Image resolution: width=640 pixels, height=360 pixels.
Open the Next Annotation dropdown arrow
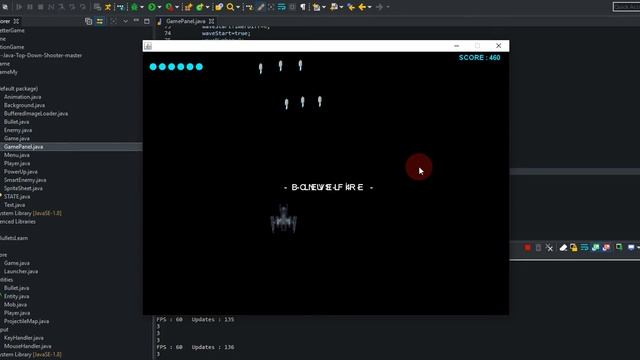(324, 7)
